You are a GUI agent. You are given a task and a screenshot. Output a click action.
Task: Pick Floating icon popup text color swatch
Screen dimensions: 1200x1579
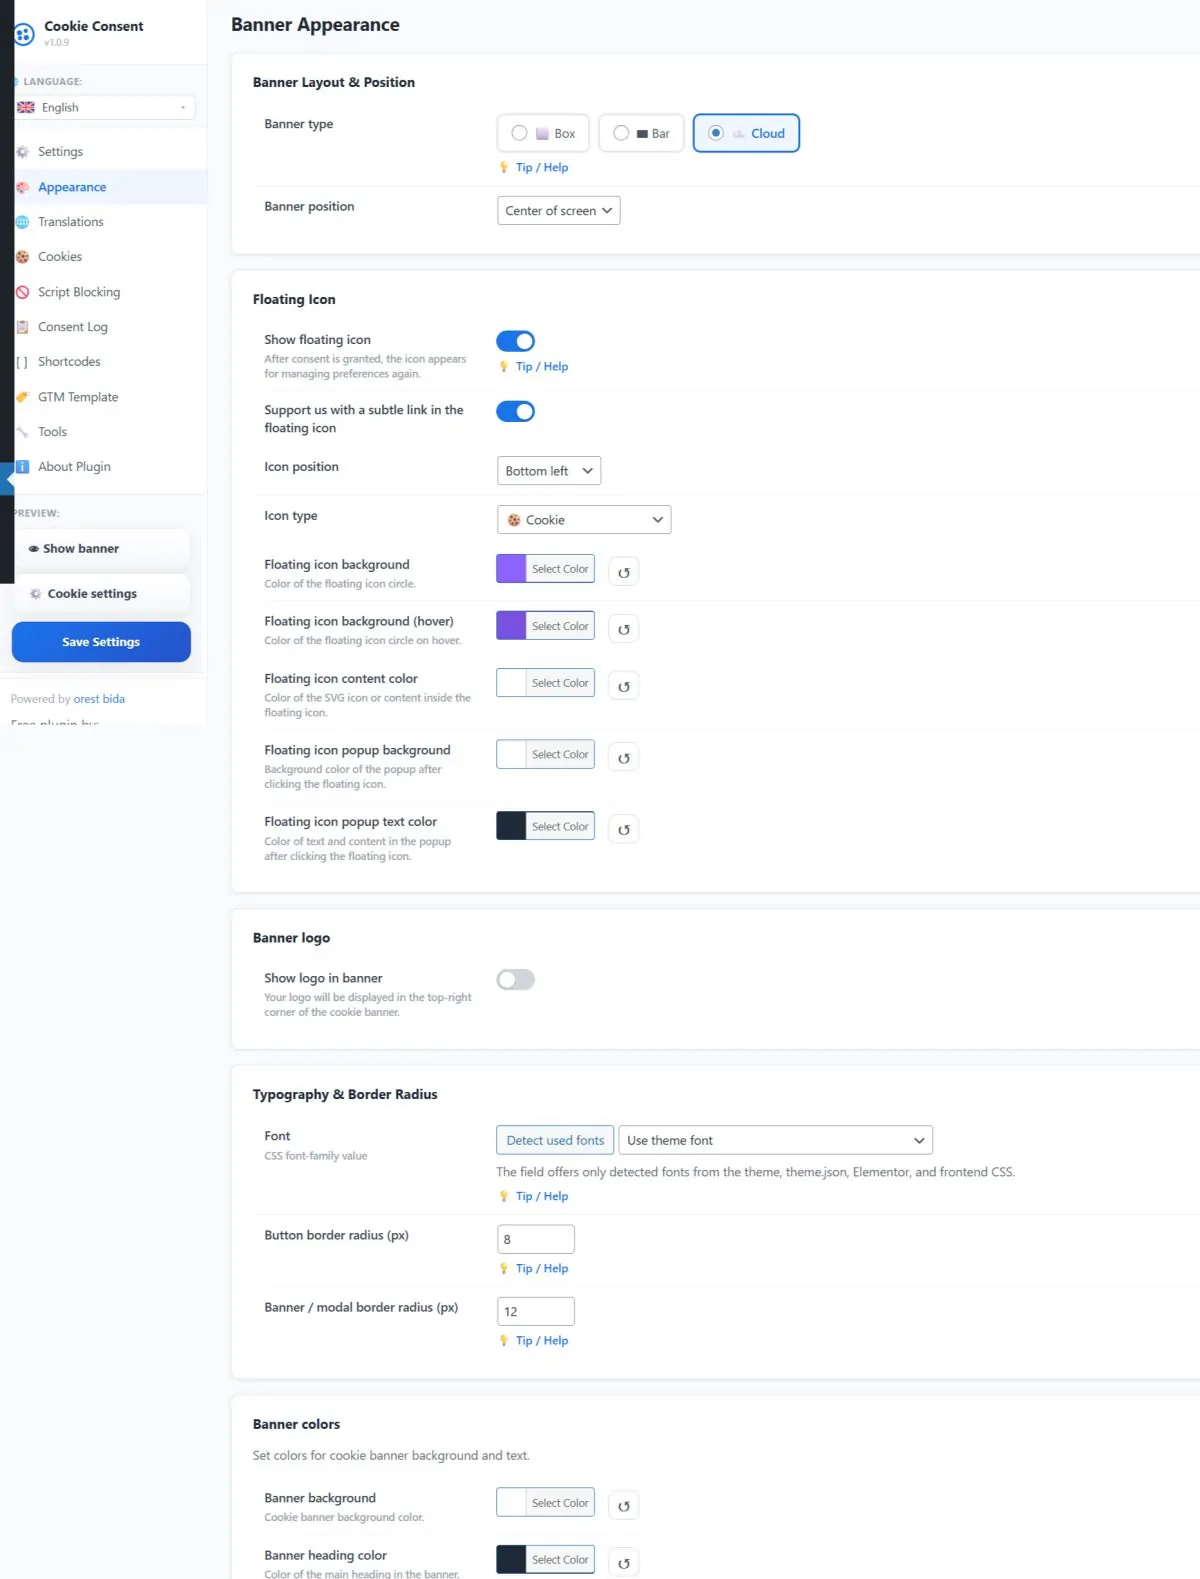pyautogui.click(x=511, y=826)
